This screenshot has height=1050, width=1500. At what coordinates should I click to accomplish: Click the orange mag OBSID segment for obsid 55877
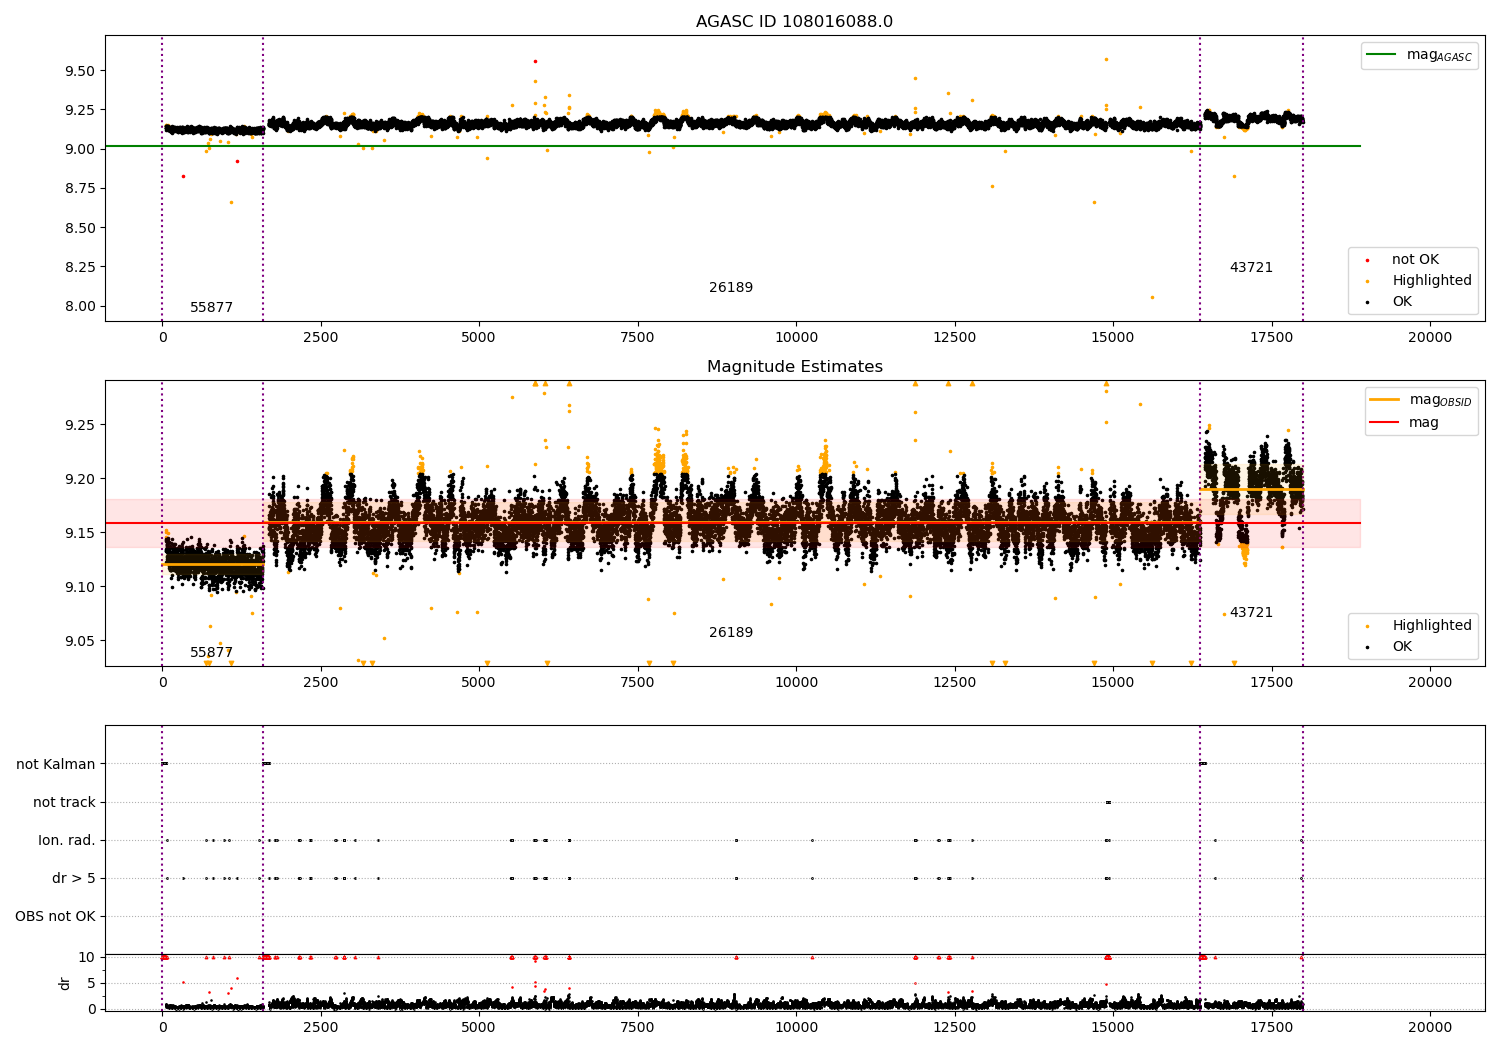pyautogui.click(x=214, y=564)
